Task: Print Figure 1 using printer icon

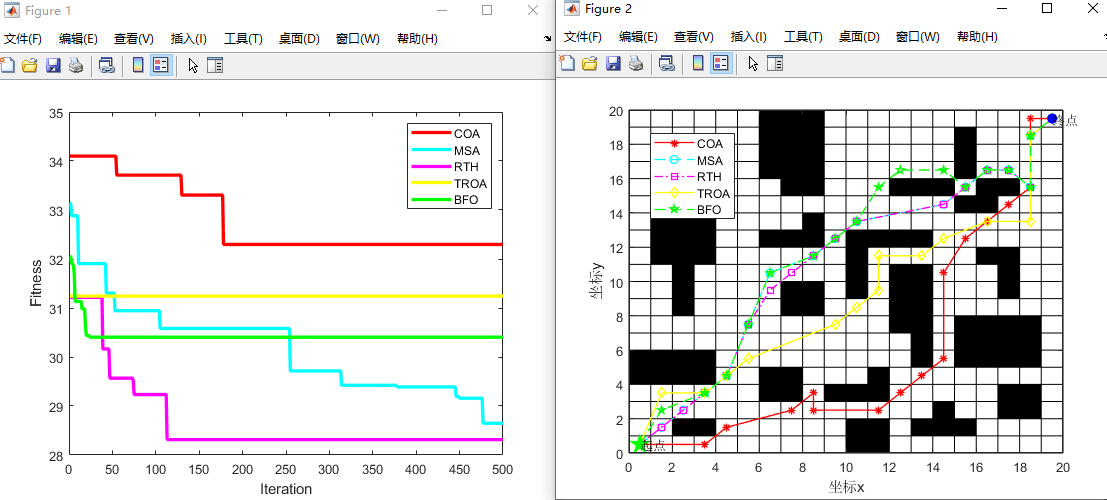Action: pyautogui.click(x=75, y=66)
